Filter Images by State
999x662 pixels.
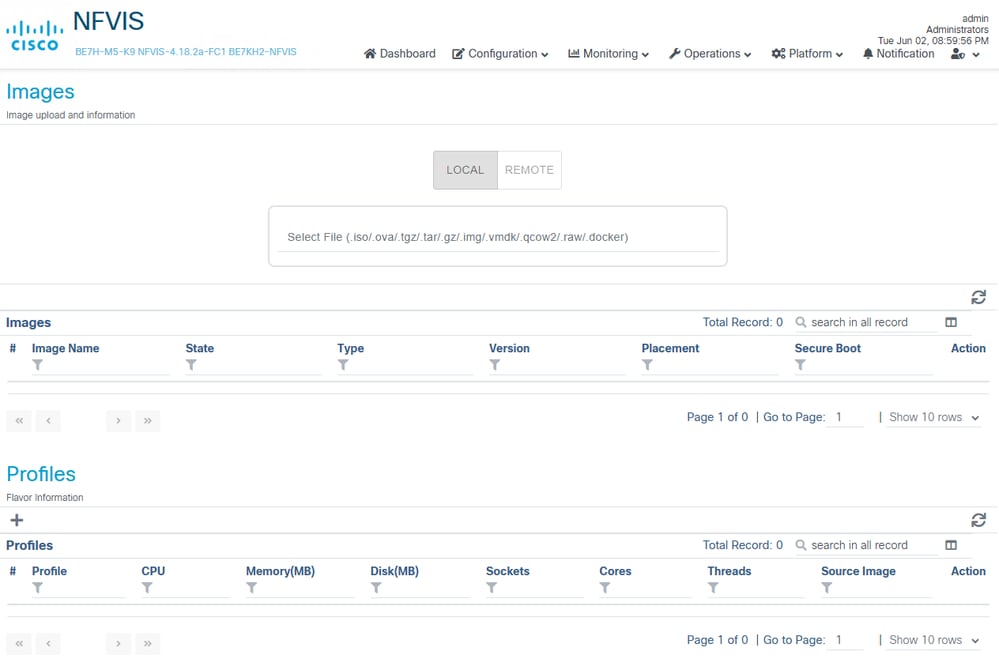pos(253,366)
